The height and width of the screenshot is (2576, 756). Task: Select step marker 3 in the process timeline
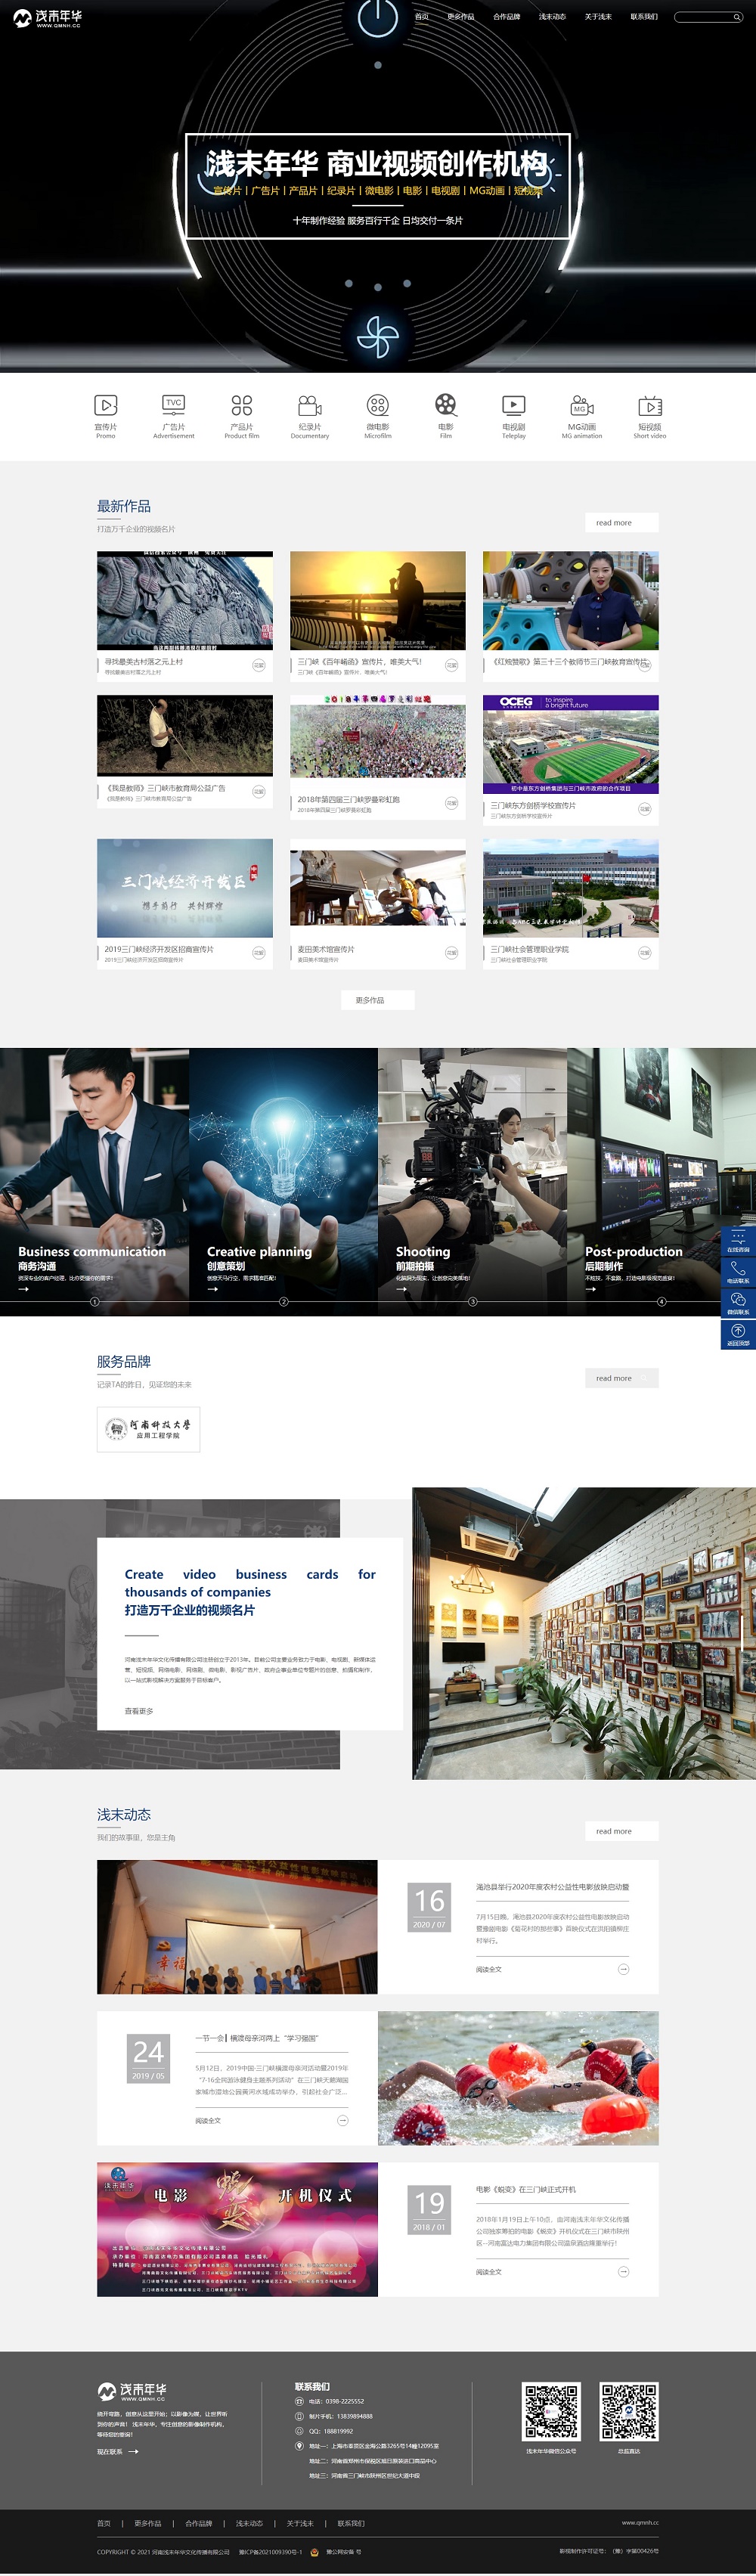pyautogui.click(x=473, y=1301)
